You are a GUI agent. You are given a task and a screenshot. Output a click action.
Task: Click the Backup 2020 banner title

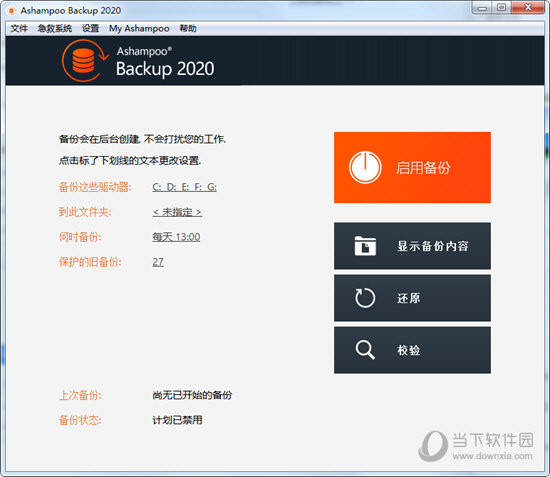[x=165, y=69]
